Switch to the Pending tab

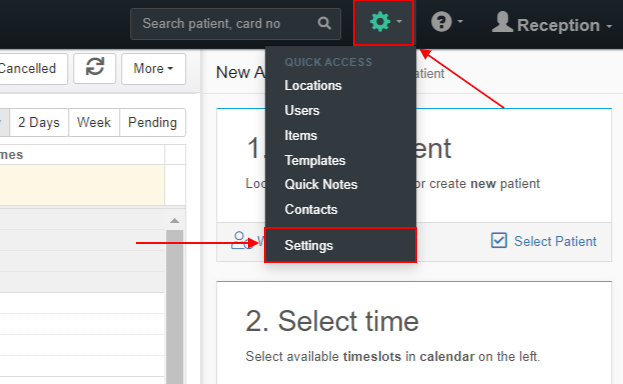click(x=152, y=122)
